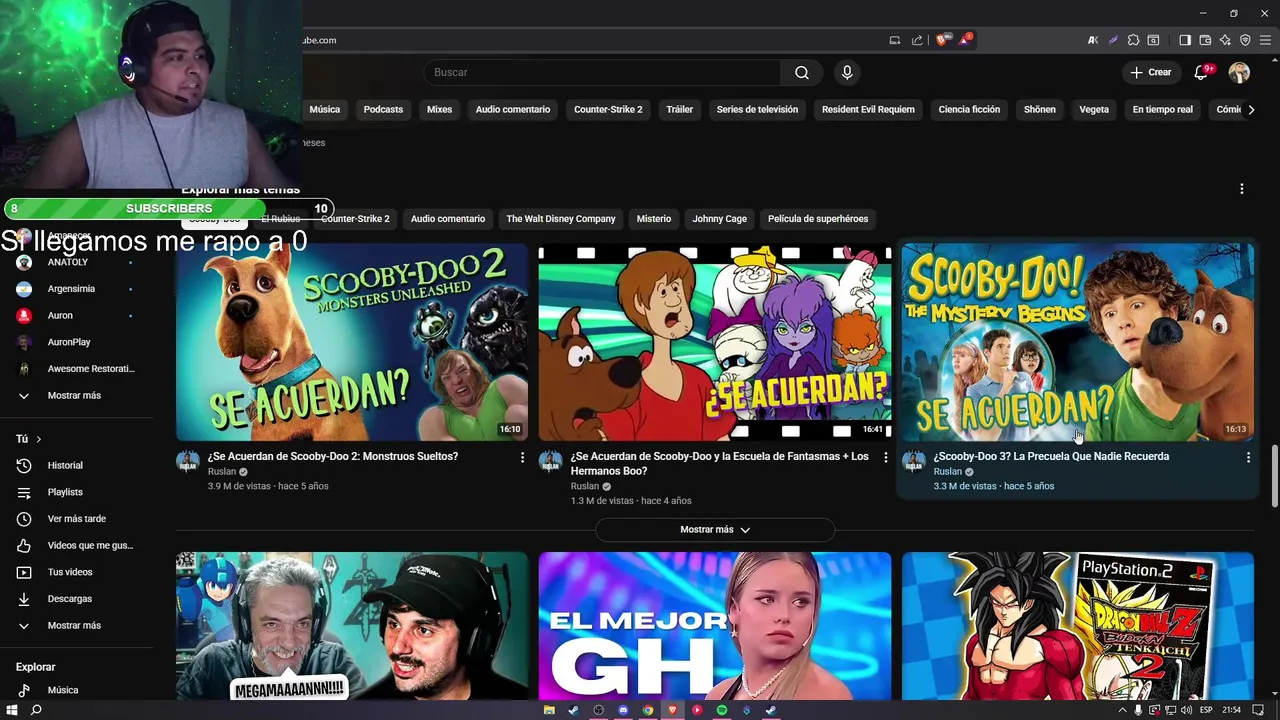The height and width of the screenshot is (720, 1280).
Task: Show hidden system tray icons
Action: [x=1122, y=710]
